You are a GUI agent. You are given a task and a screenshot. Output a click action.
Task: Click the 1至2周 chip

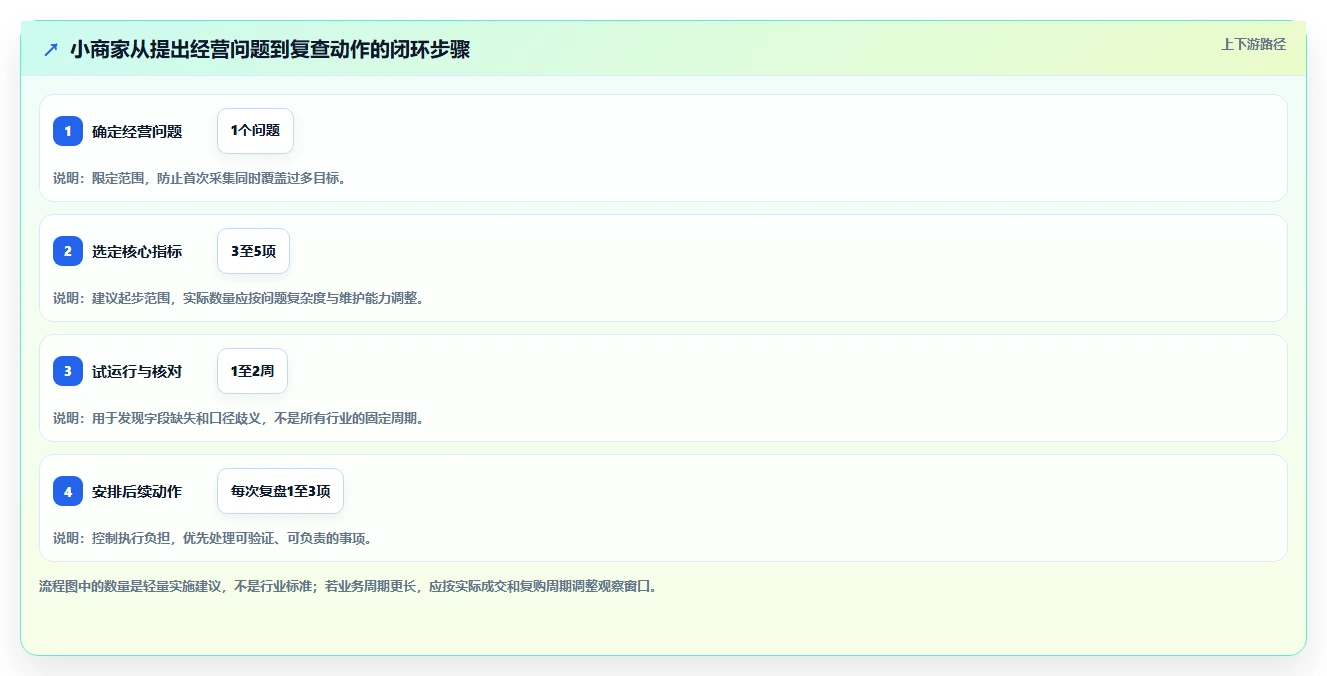(252, 371)
